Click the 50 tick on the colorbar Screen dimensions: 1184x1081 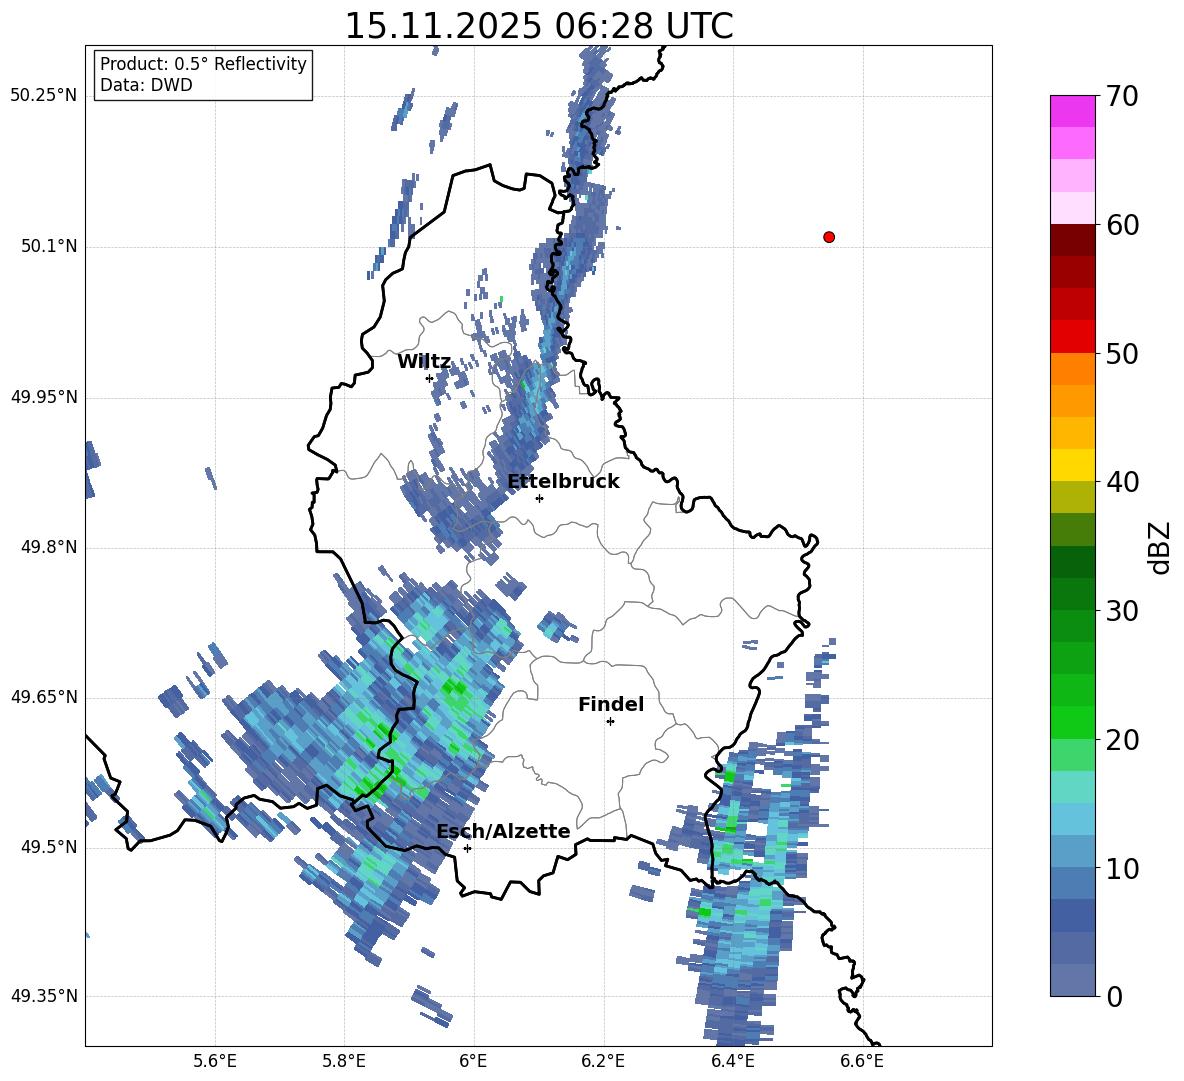pyautogui.click(x=1123, y=353)
